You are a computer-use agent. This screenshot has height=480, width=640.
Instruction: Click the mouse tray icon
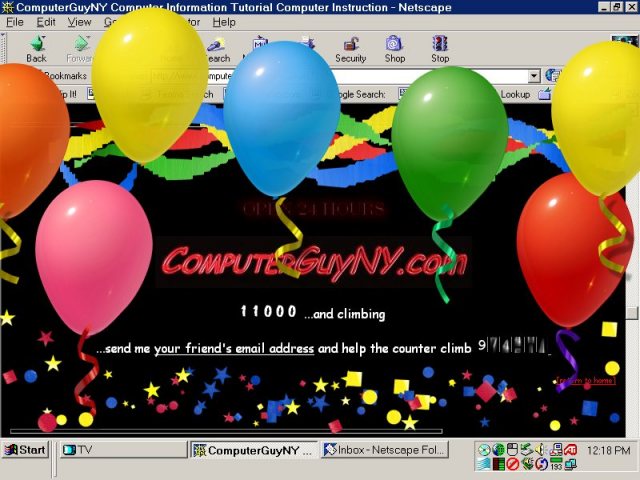pyautogui.click(x=512, y=450)
